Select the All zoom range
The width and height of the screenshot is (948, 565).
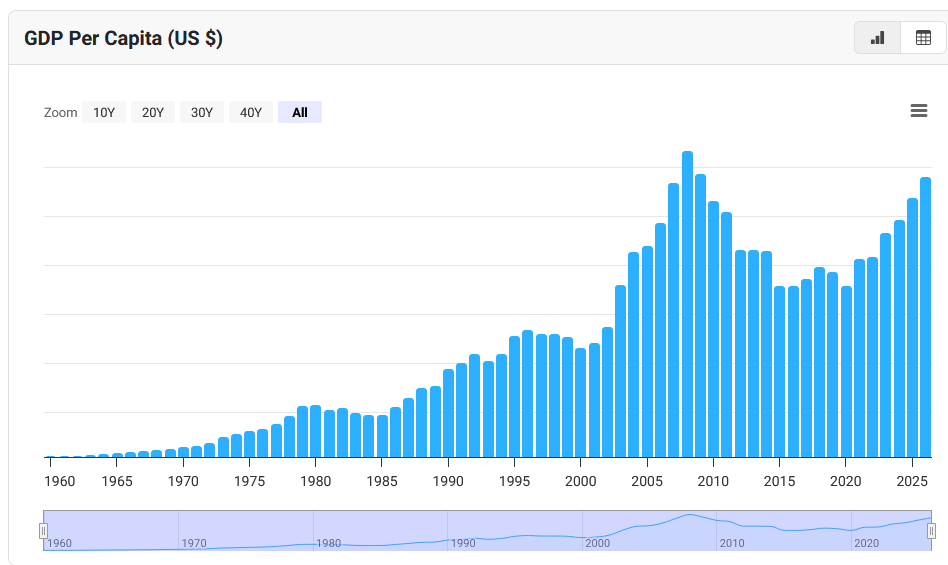[x=300, y=112]
